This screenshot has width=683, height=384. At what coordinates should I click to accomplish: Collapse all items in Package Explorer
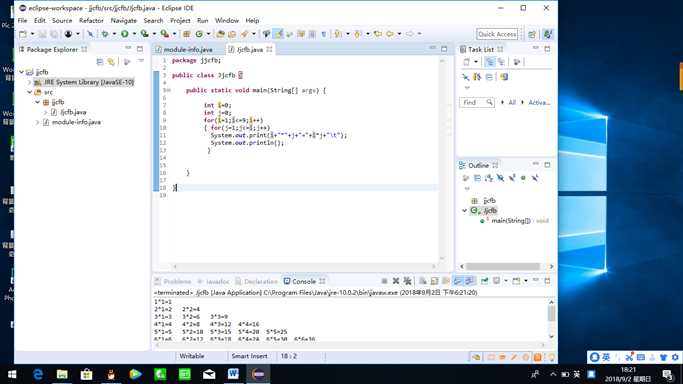pyautogui.click(x=100, y=62)
